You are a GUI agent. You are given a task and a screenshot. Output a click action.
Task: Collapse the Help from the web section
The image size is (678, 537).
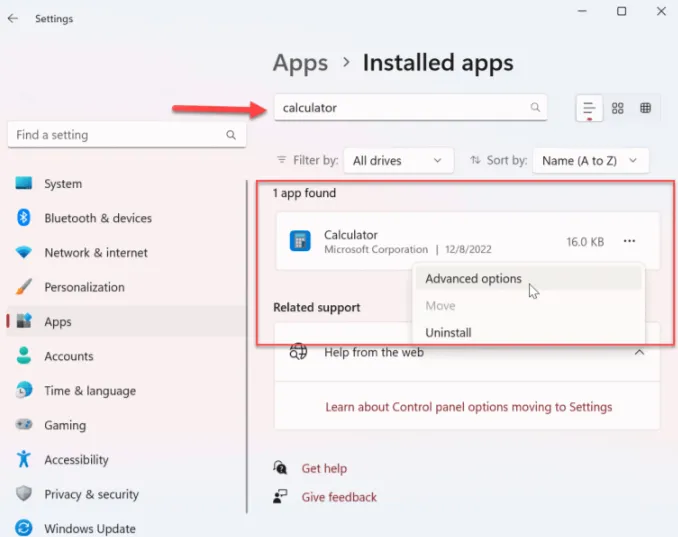coord(639,352)
